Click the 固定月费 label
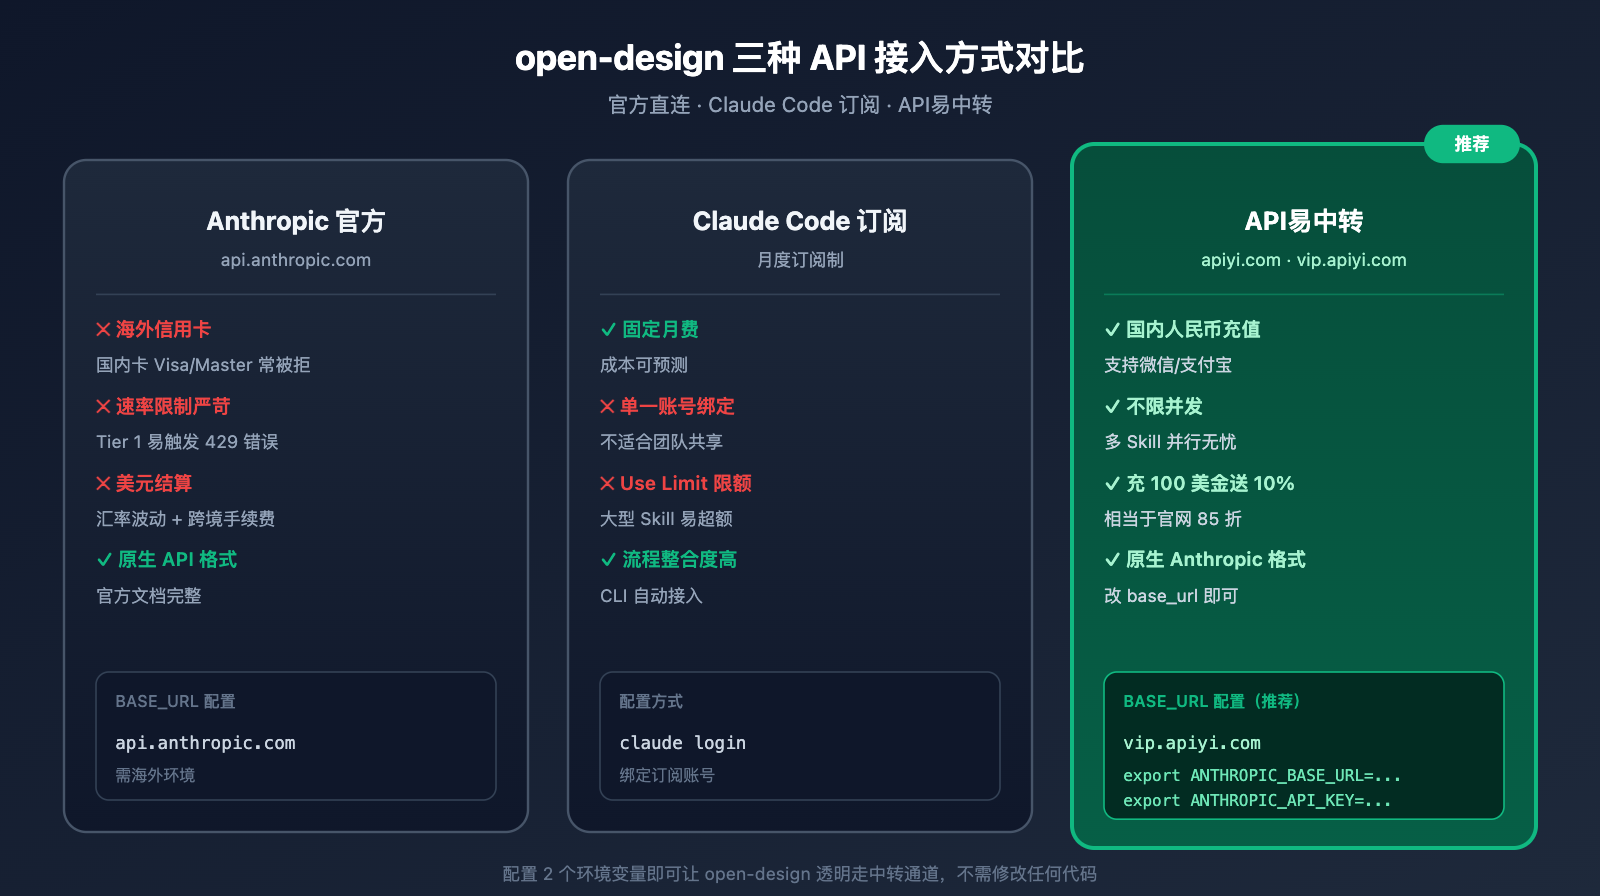This screenshot has height=896, width=1600. 660,330
